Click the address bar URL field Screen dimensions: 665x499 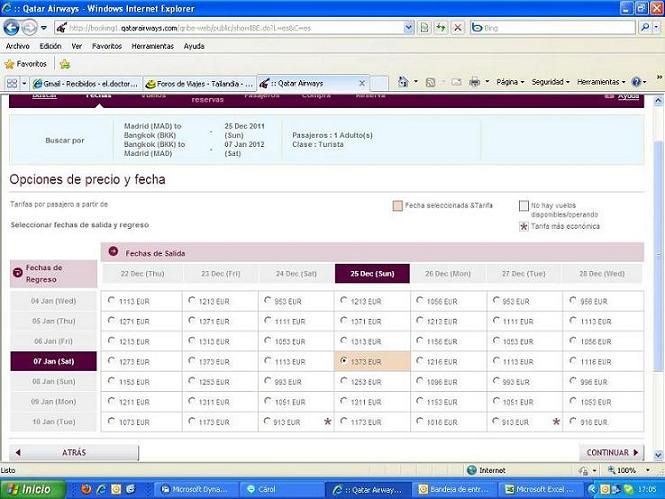click(x=229, y=28)
